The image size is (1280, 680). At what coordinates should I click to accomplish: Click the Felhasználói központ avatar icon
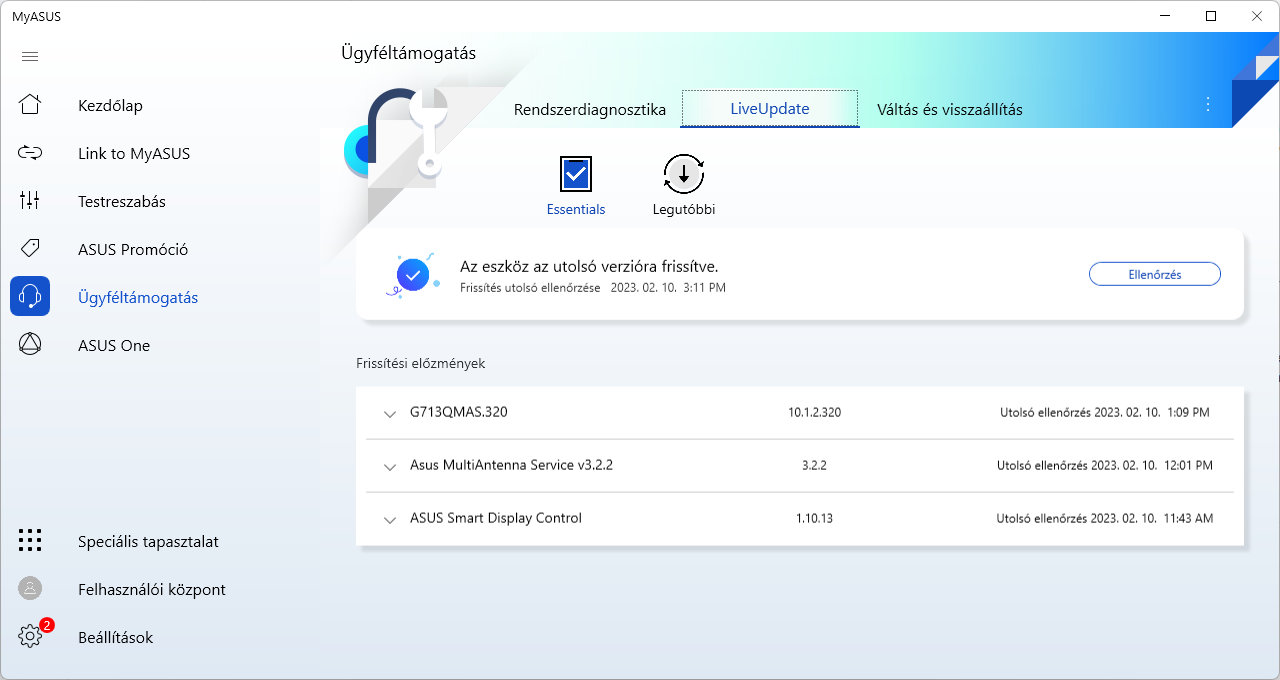coord(30,589)
